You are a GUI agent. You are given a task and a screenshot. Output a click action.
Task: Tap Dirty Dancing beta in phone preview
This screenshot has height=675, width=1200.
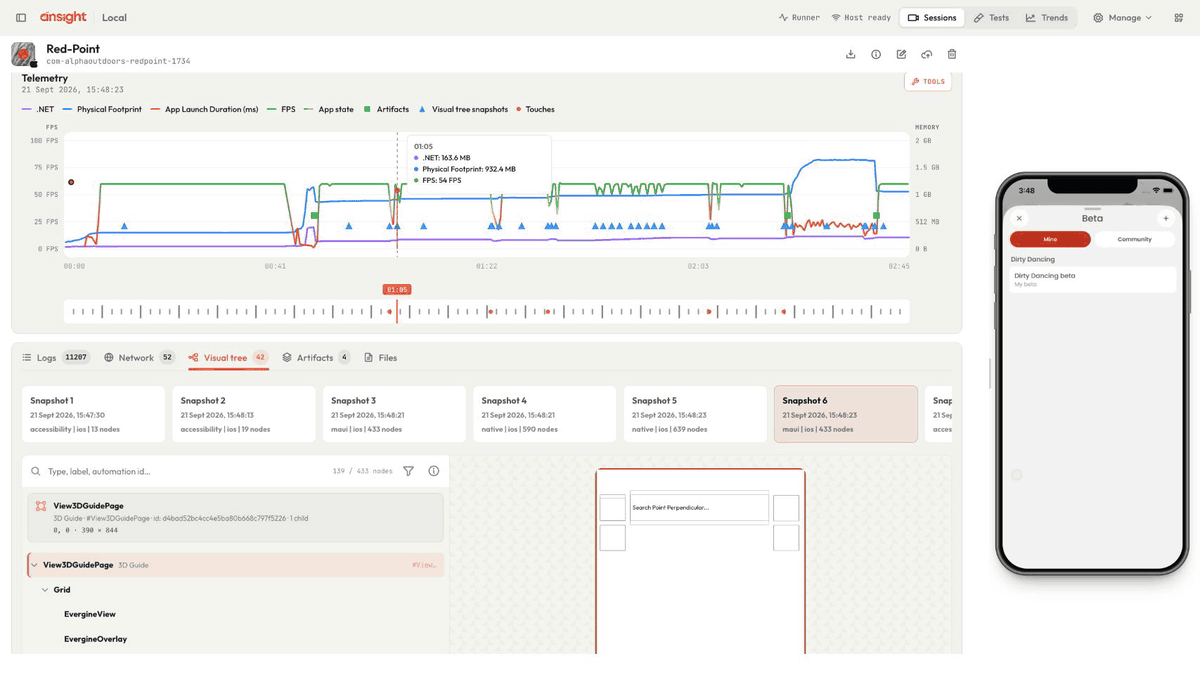click(x=1093, y=279)
